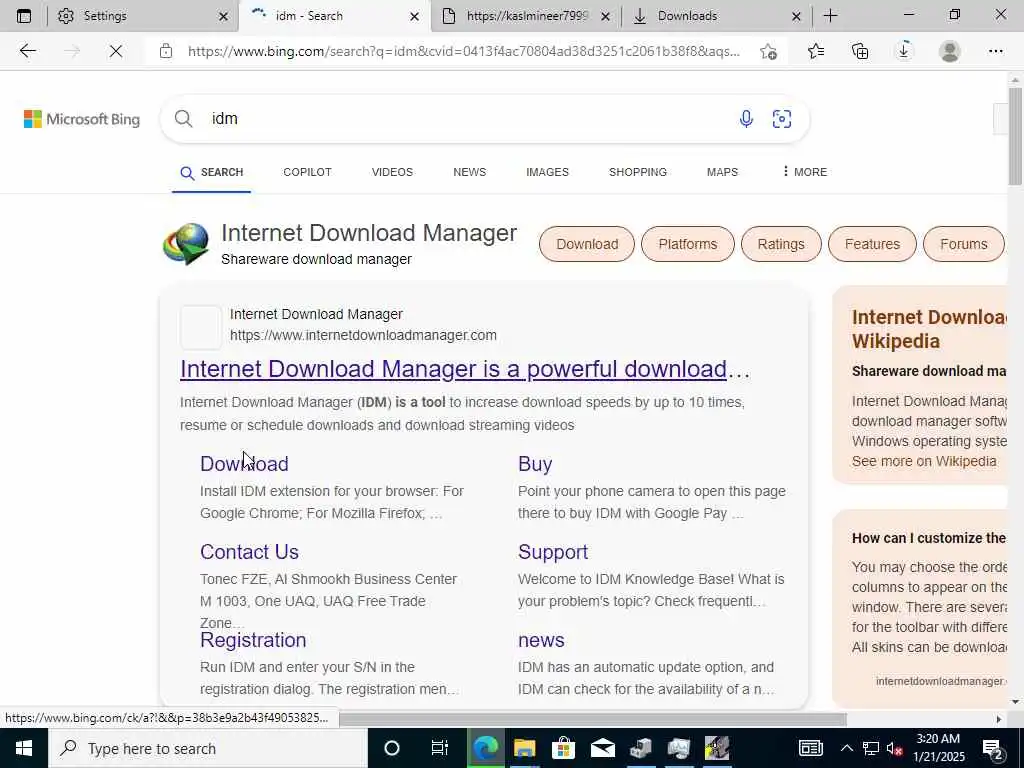Open the Registration sitelink
1024x768 pixels.
253,639
